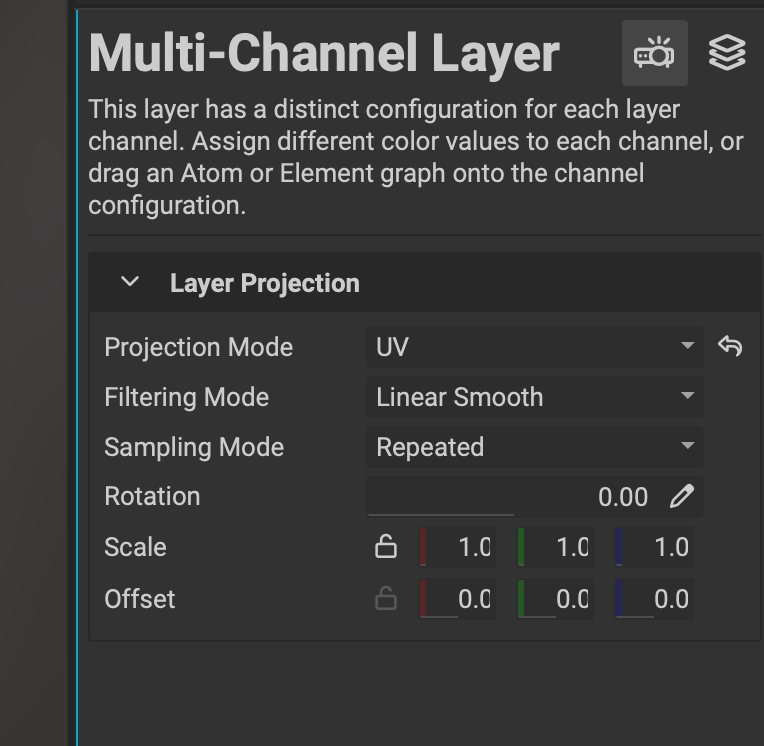Click the blue Scale Z value field
Viewport: 764px width, 746px height.
pyautogui.click(x=654, y=547)
